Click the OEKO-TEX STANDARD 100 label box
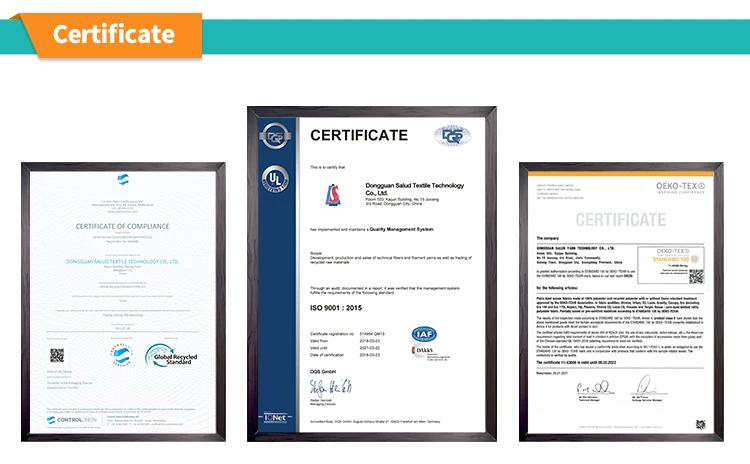Screen dimensions: 750x464 coord(671,265)
